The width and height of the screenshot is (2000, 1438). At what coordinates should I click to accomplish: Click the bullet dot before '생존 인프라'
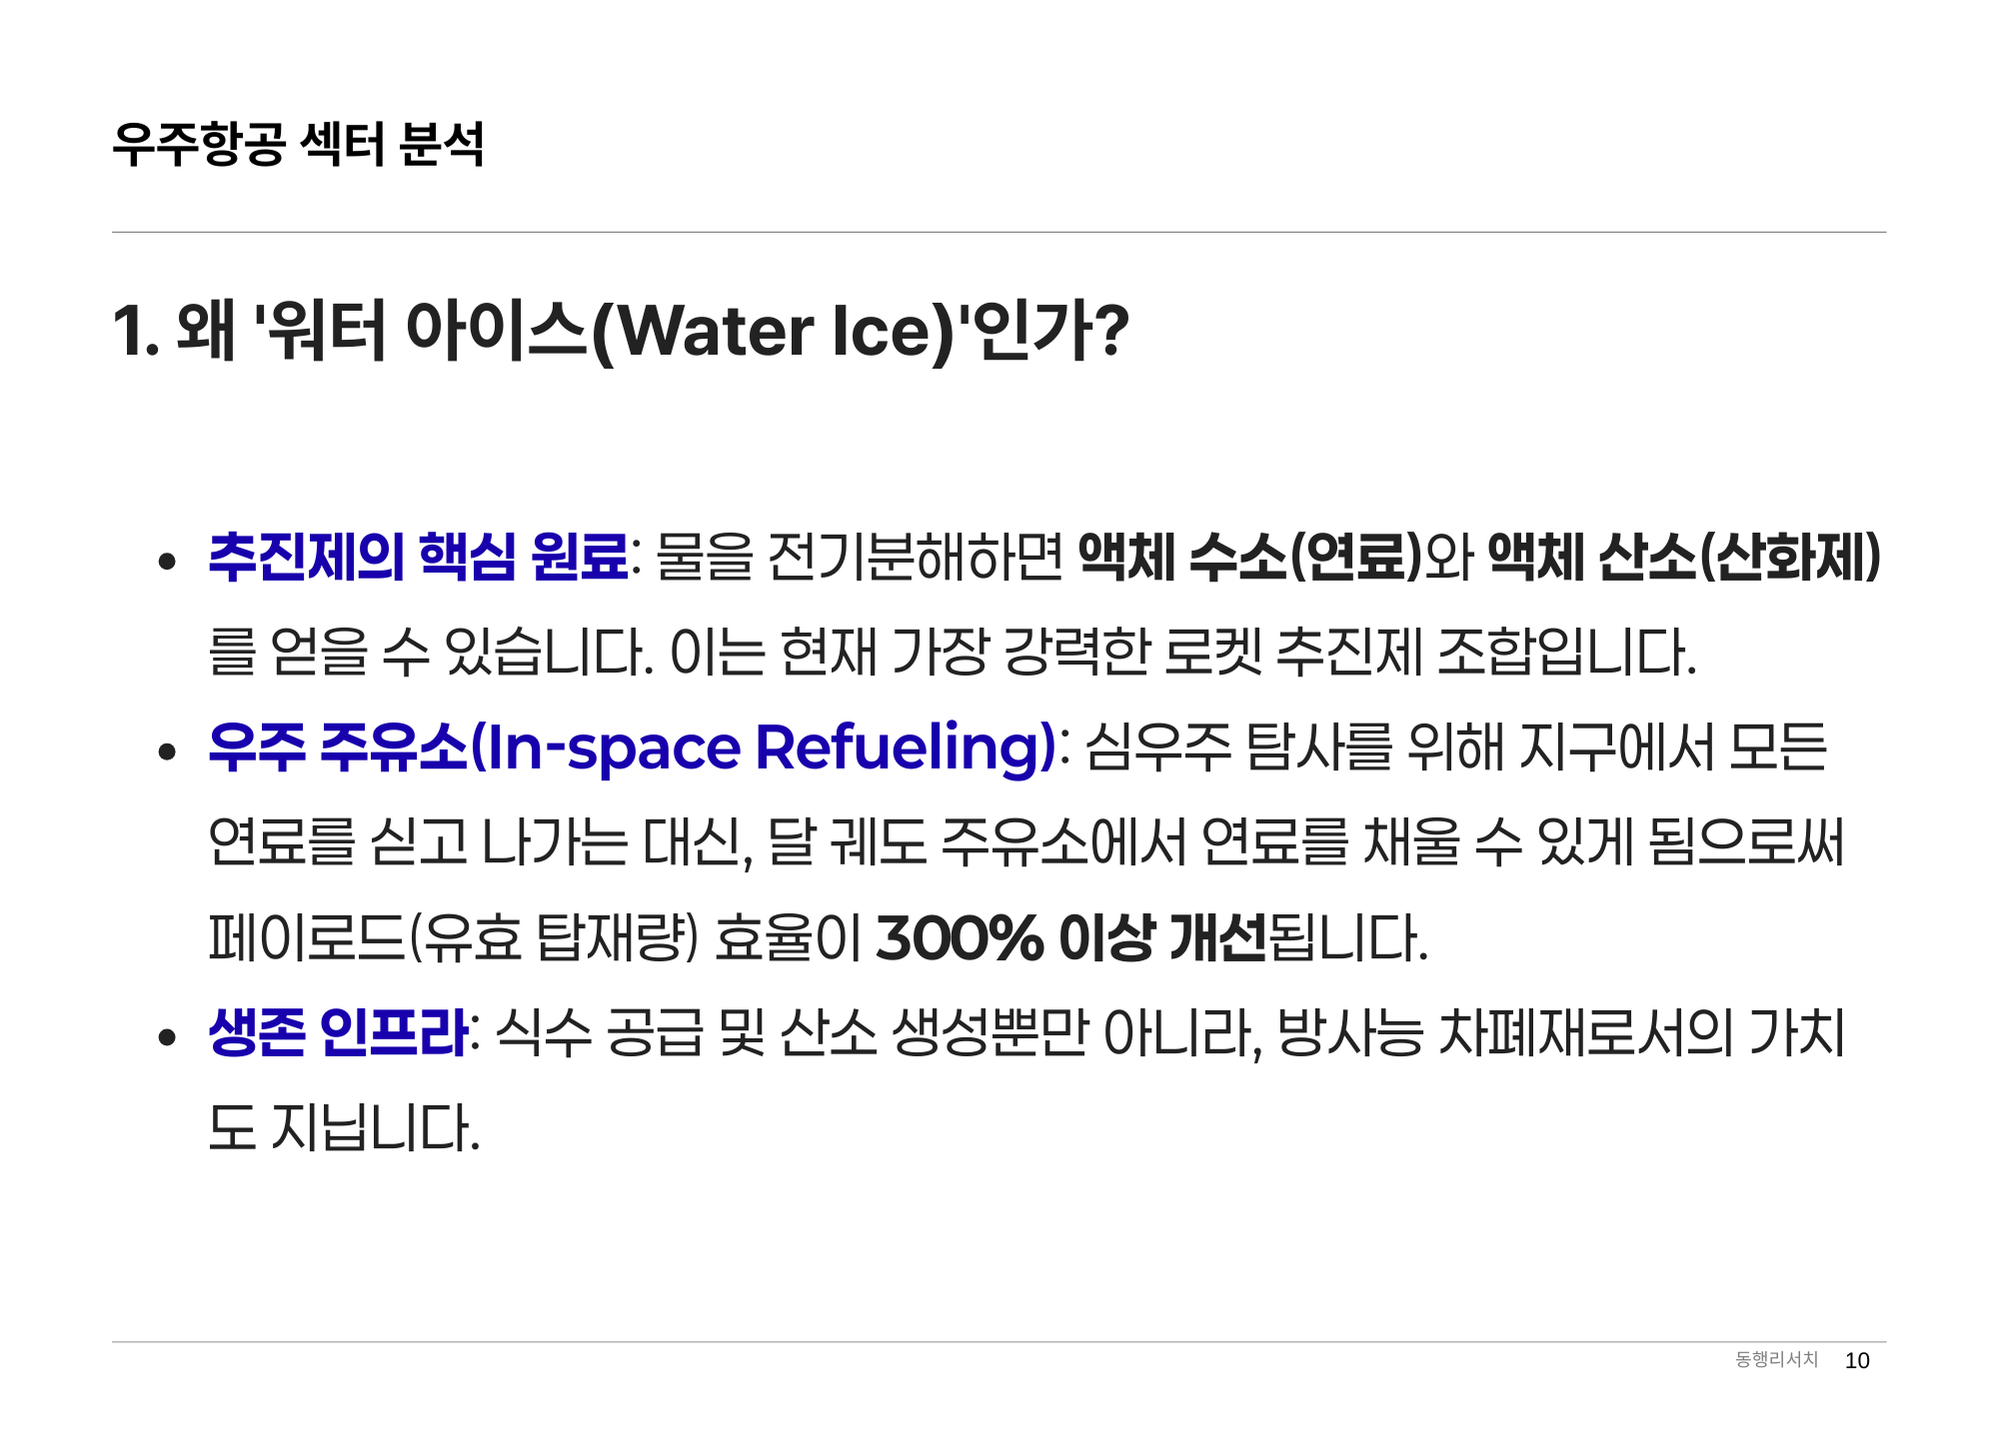tap(167, 1037)
